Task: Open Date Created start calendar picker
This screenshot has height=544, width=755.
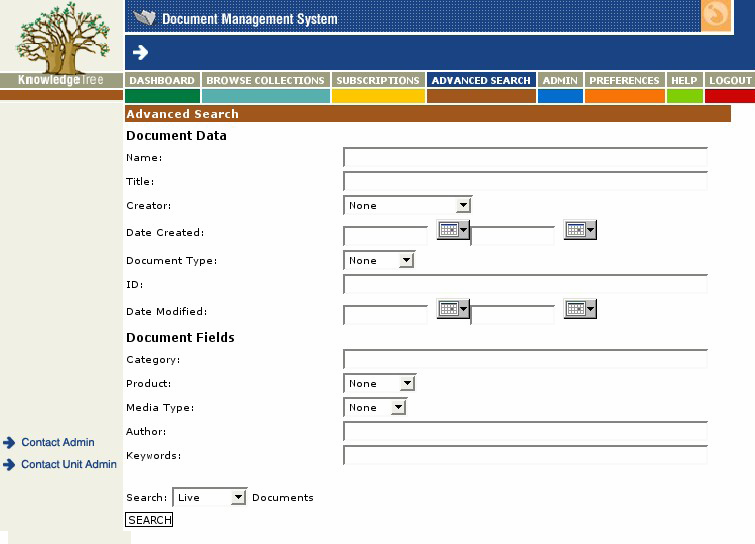Action: tap(453, 230)
